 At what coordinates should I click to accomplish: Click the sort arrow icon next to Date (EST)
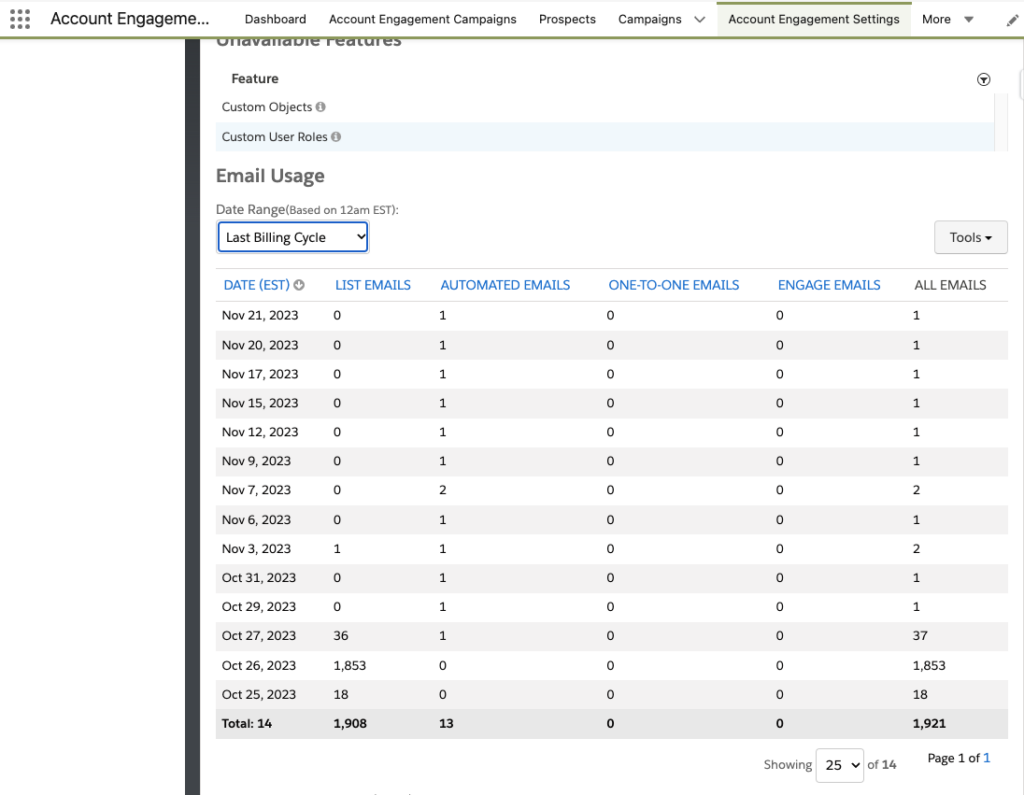299,285
